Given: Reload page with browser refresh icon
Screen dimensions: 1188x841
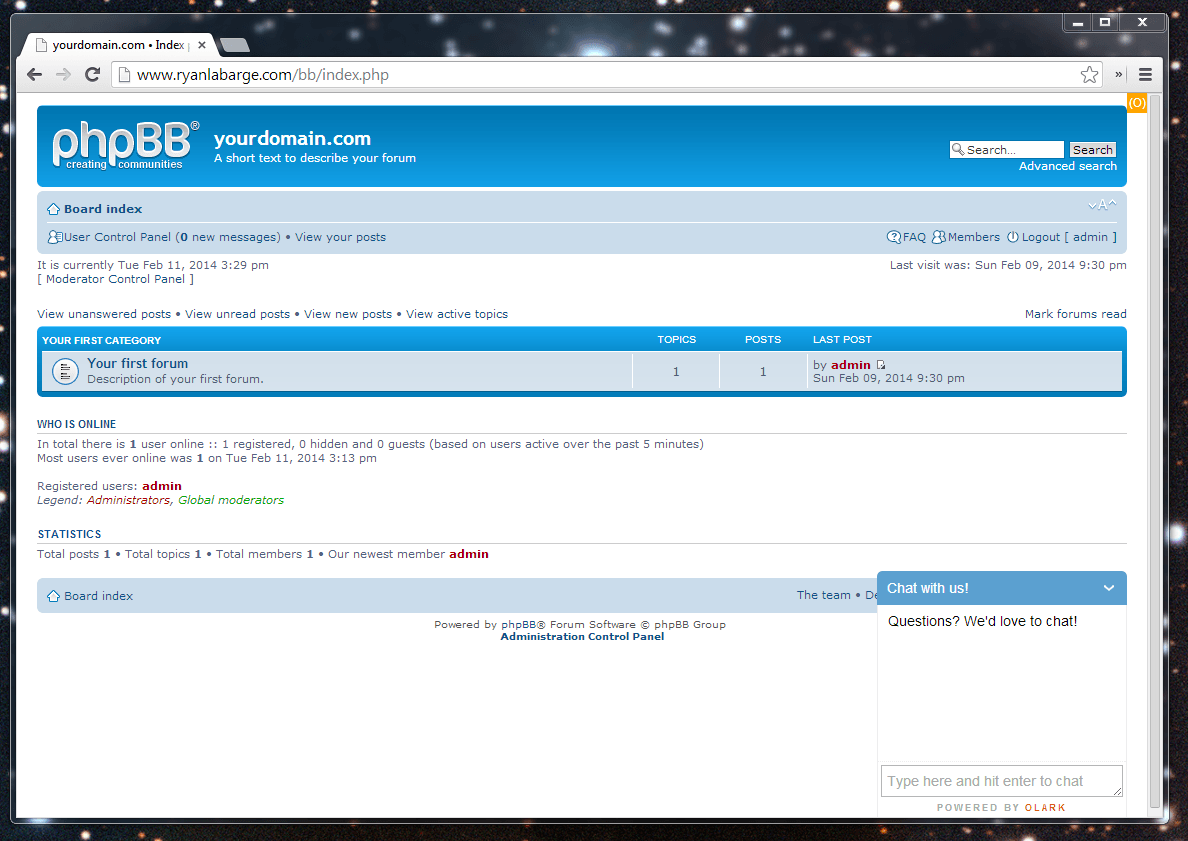Looking at the screenshot, I should [92, 75].
